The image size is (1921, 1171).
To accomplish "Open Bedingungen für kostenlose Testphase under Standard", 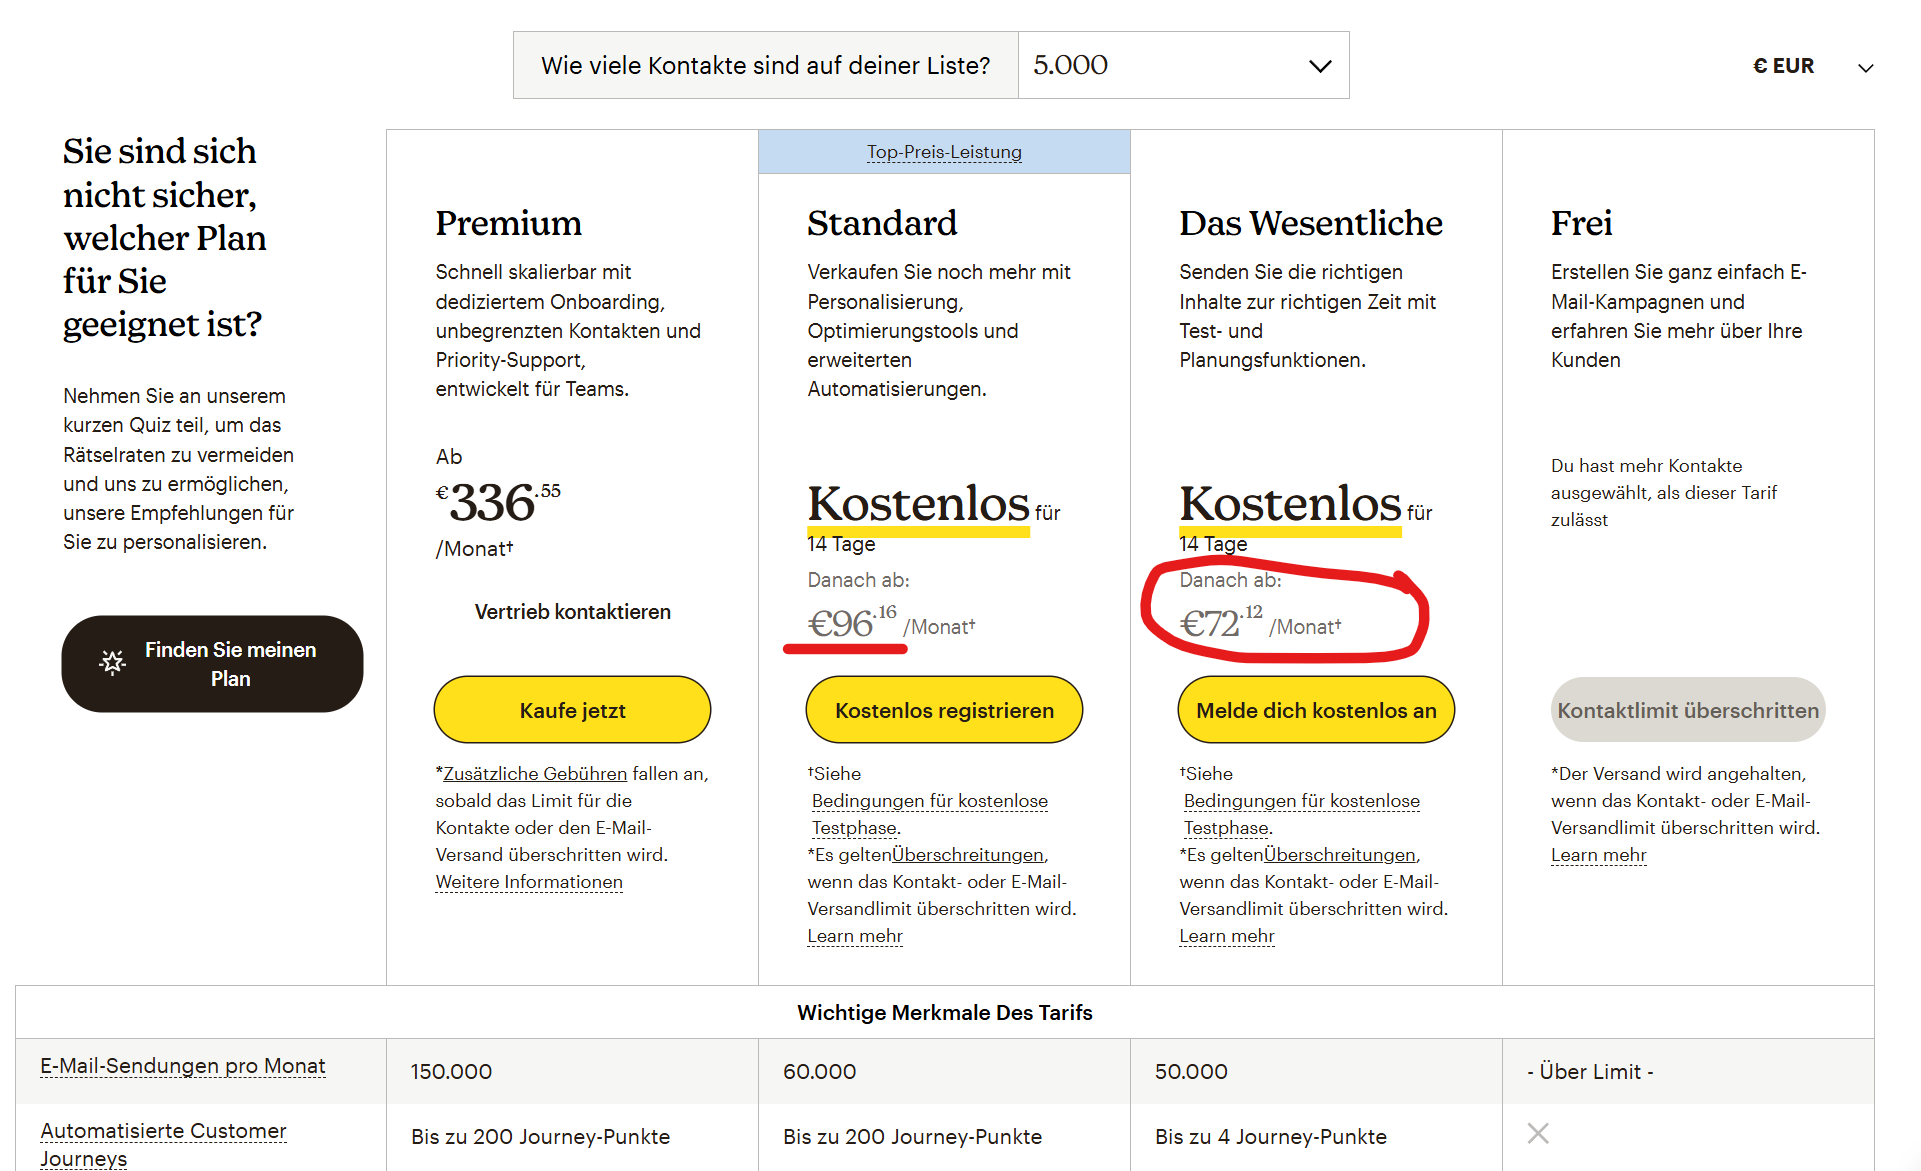I will [930, 814].
